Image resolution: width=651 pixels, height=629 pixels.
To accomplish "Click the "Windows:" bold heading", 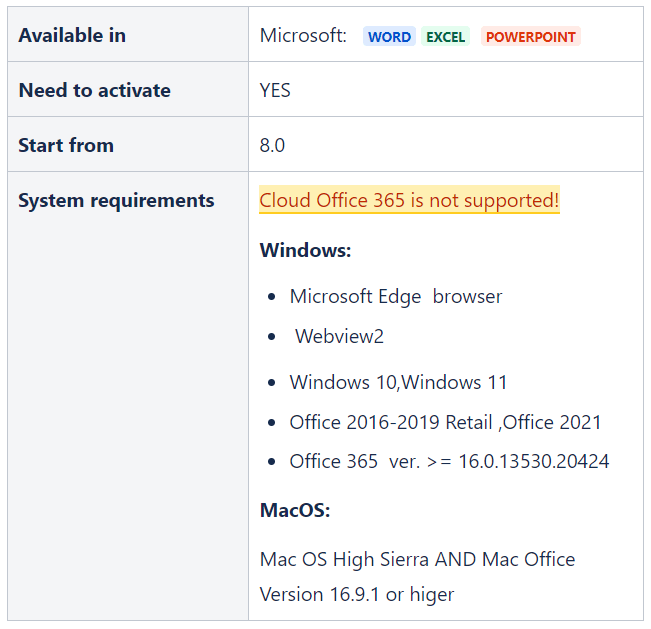I will tap(305, 250).
